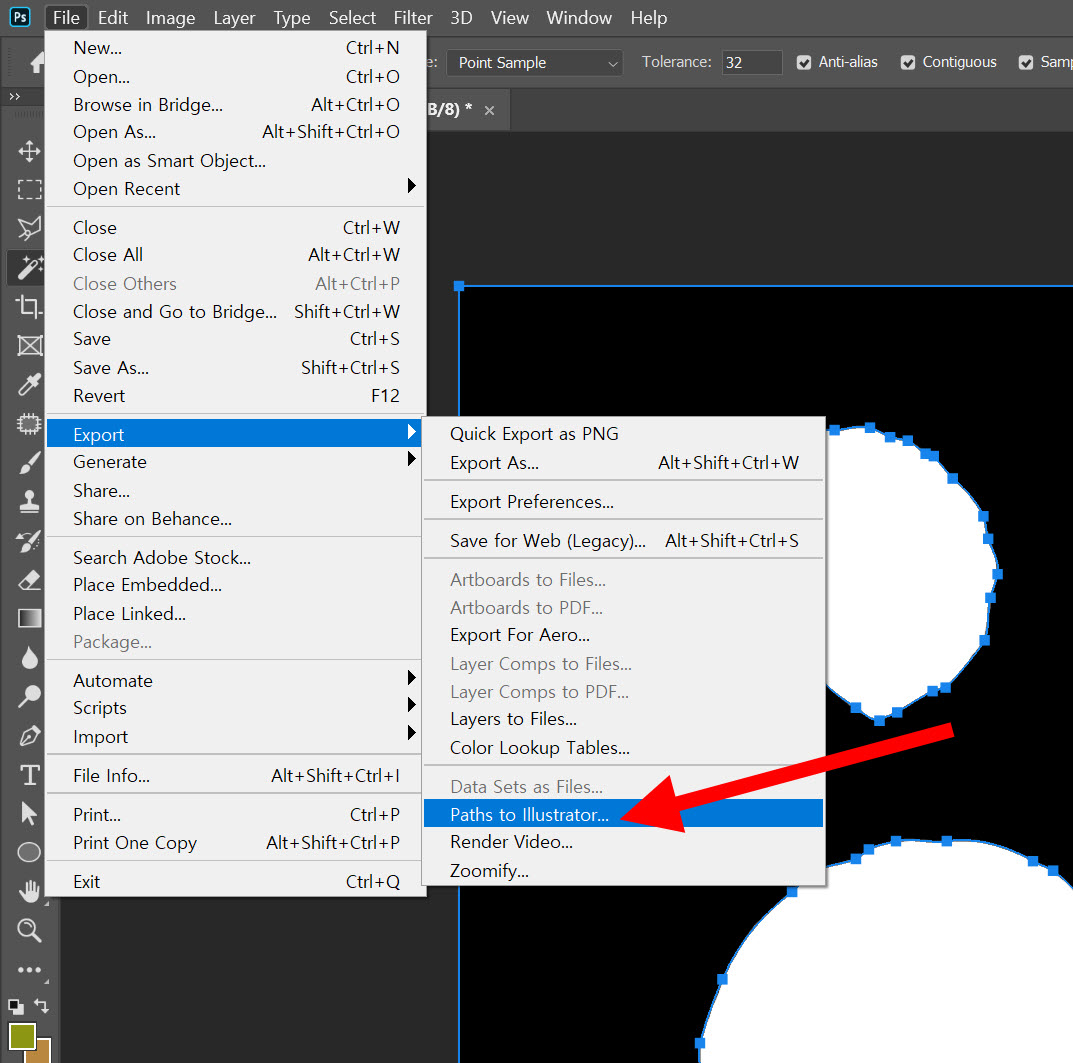1073x1063 pixels.
Task: Click the foreground color swatch
Action: click(21, 1036)
